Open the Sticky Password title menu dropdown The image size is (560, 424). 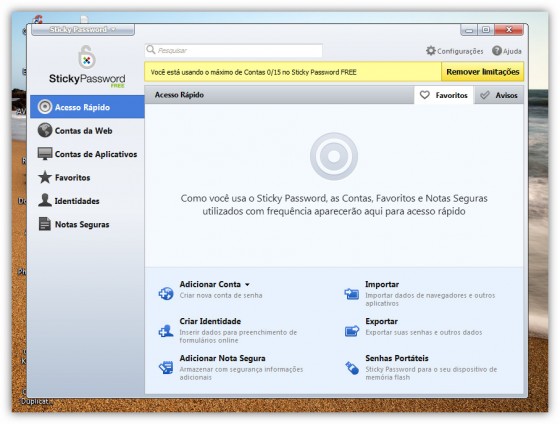83,30
